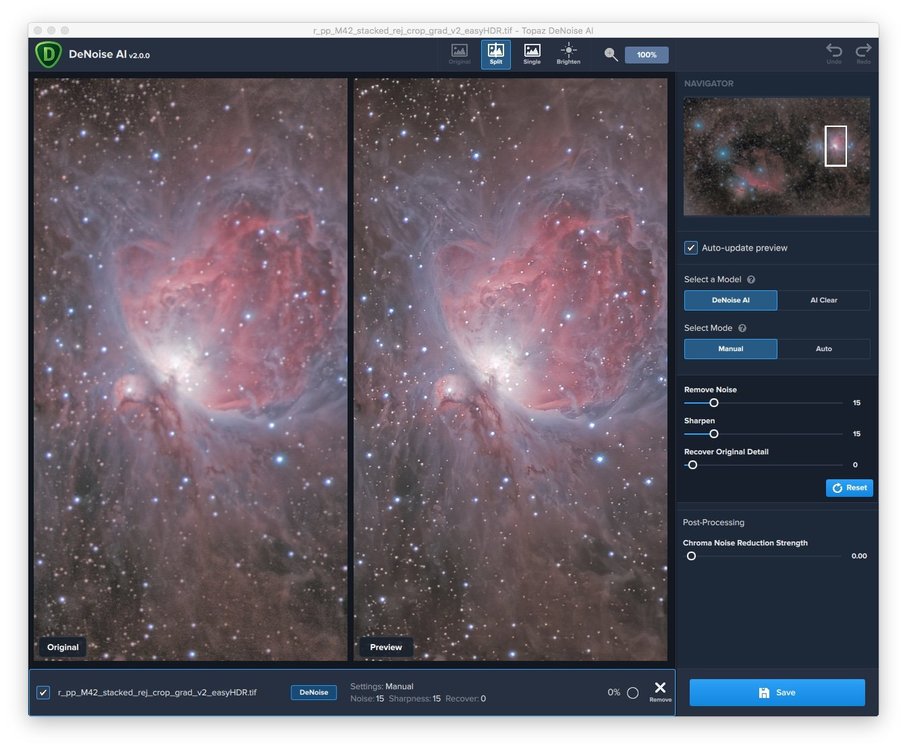Click the magnifier zoom icon
The width and height of the screenshot is (907, 750).
pyautogui.click(x=611, y=54)
